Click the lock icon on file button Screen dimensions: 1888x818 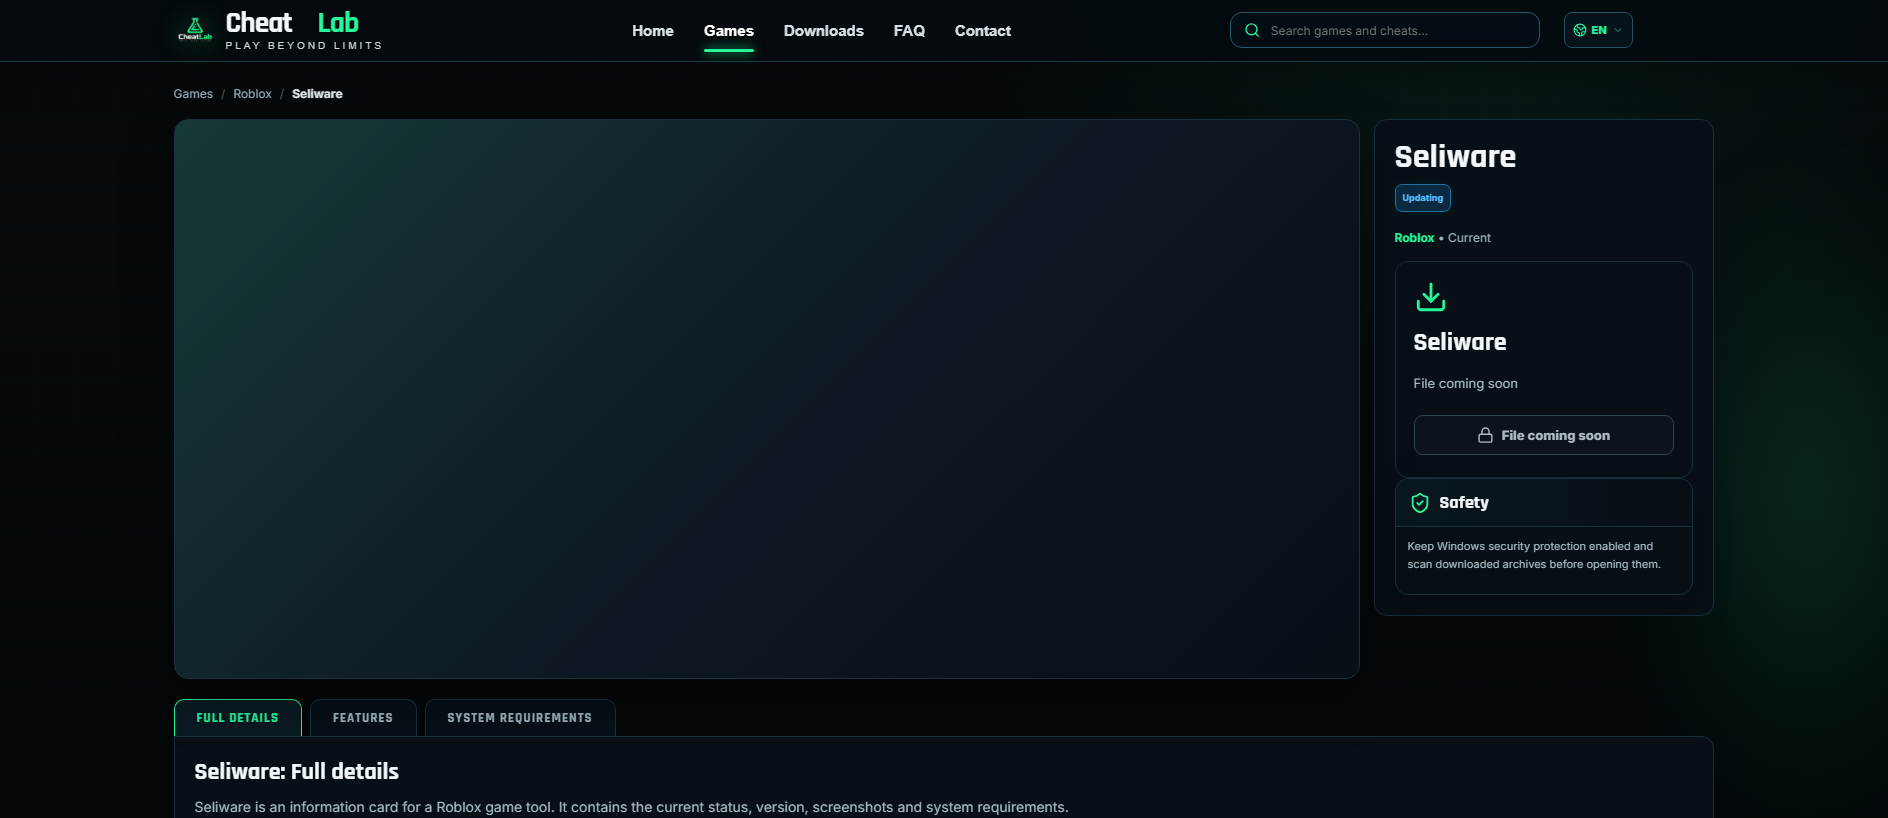[1485, 435]
